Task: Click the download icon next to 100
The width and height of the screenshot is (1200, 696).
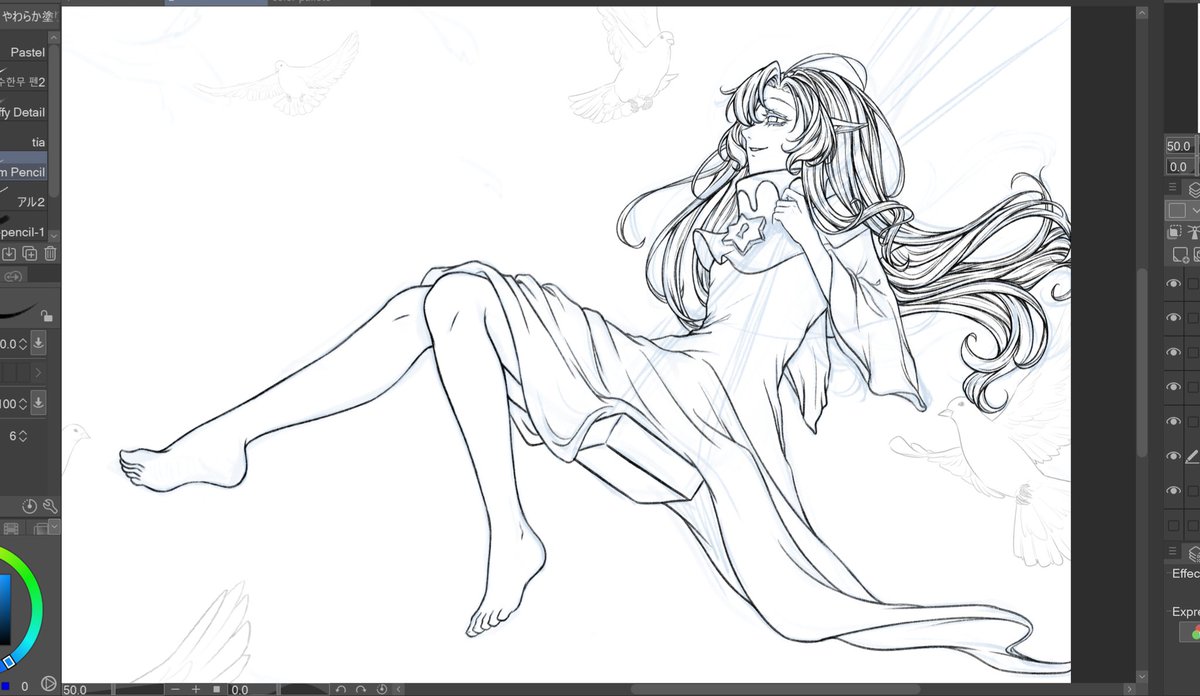Action: [x=38, y=403]
